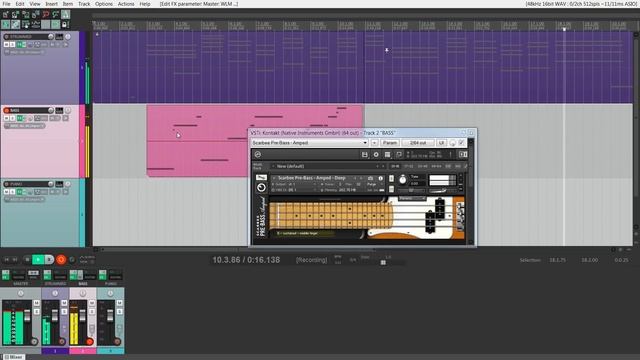Open the FX button on BASS track
This screenshot has height=360, width=640.
[x=19, y=118]
